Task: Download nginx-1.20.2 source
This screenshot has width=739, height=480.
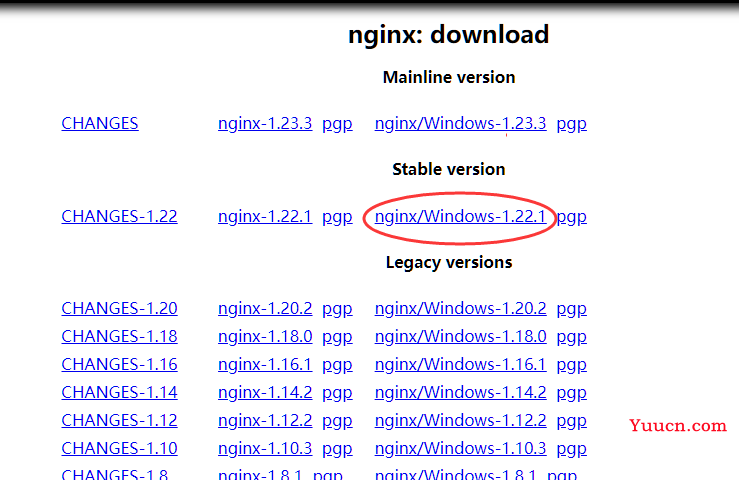Action: tap(265, 308)
